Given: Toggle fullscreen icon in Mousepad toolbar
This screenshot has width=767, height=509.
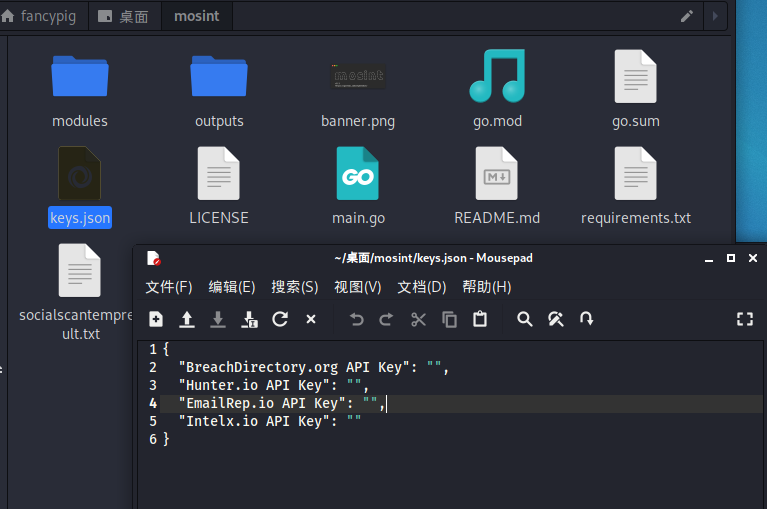Looking at the screenshot, I should pos(744,319).
